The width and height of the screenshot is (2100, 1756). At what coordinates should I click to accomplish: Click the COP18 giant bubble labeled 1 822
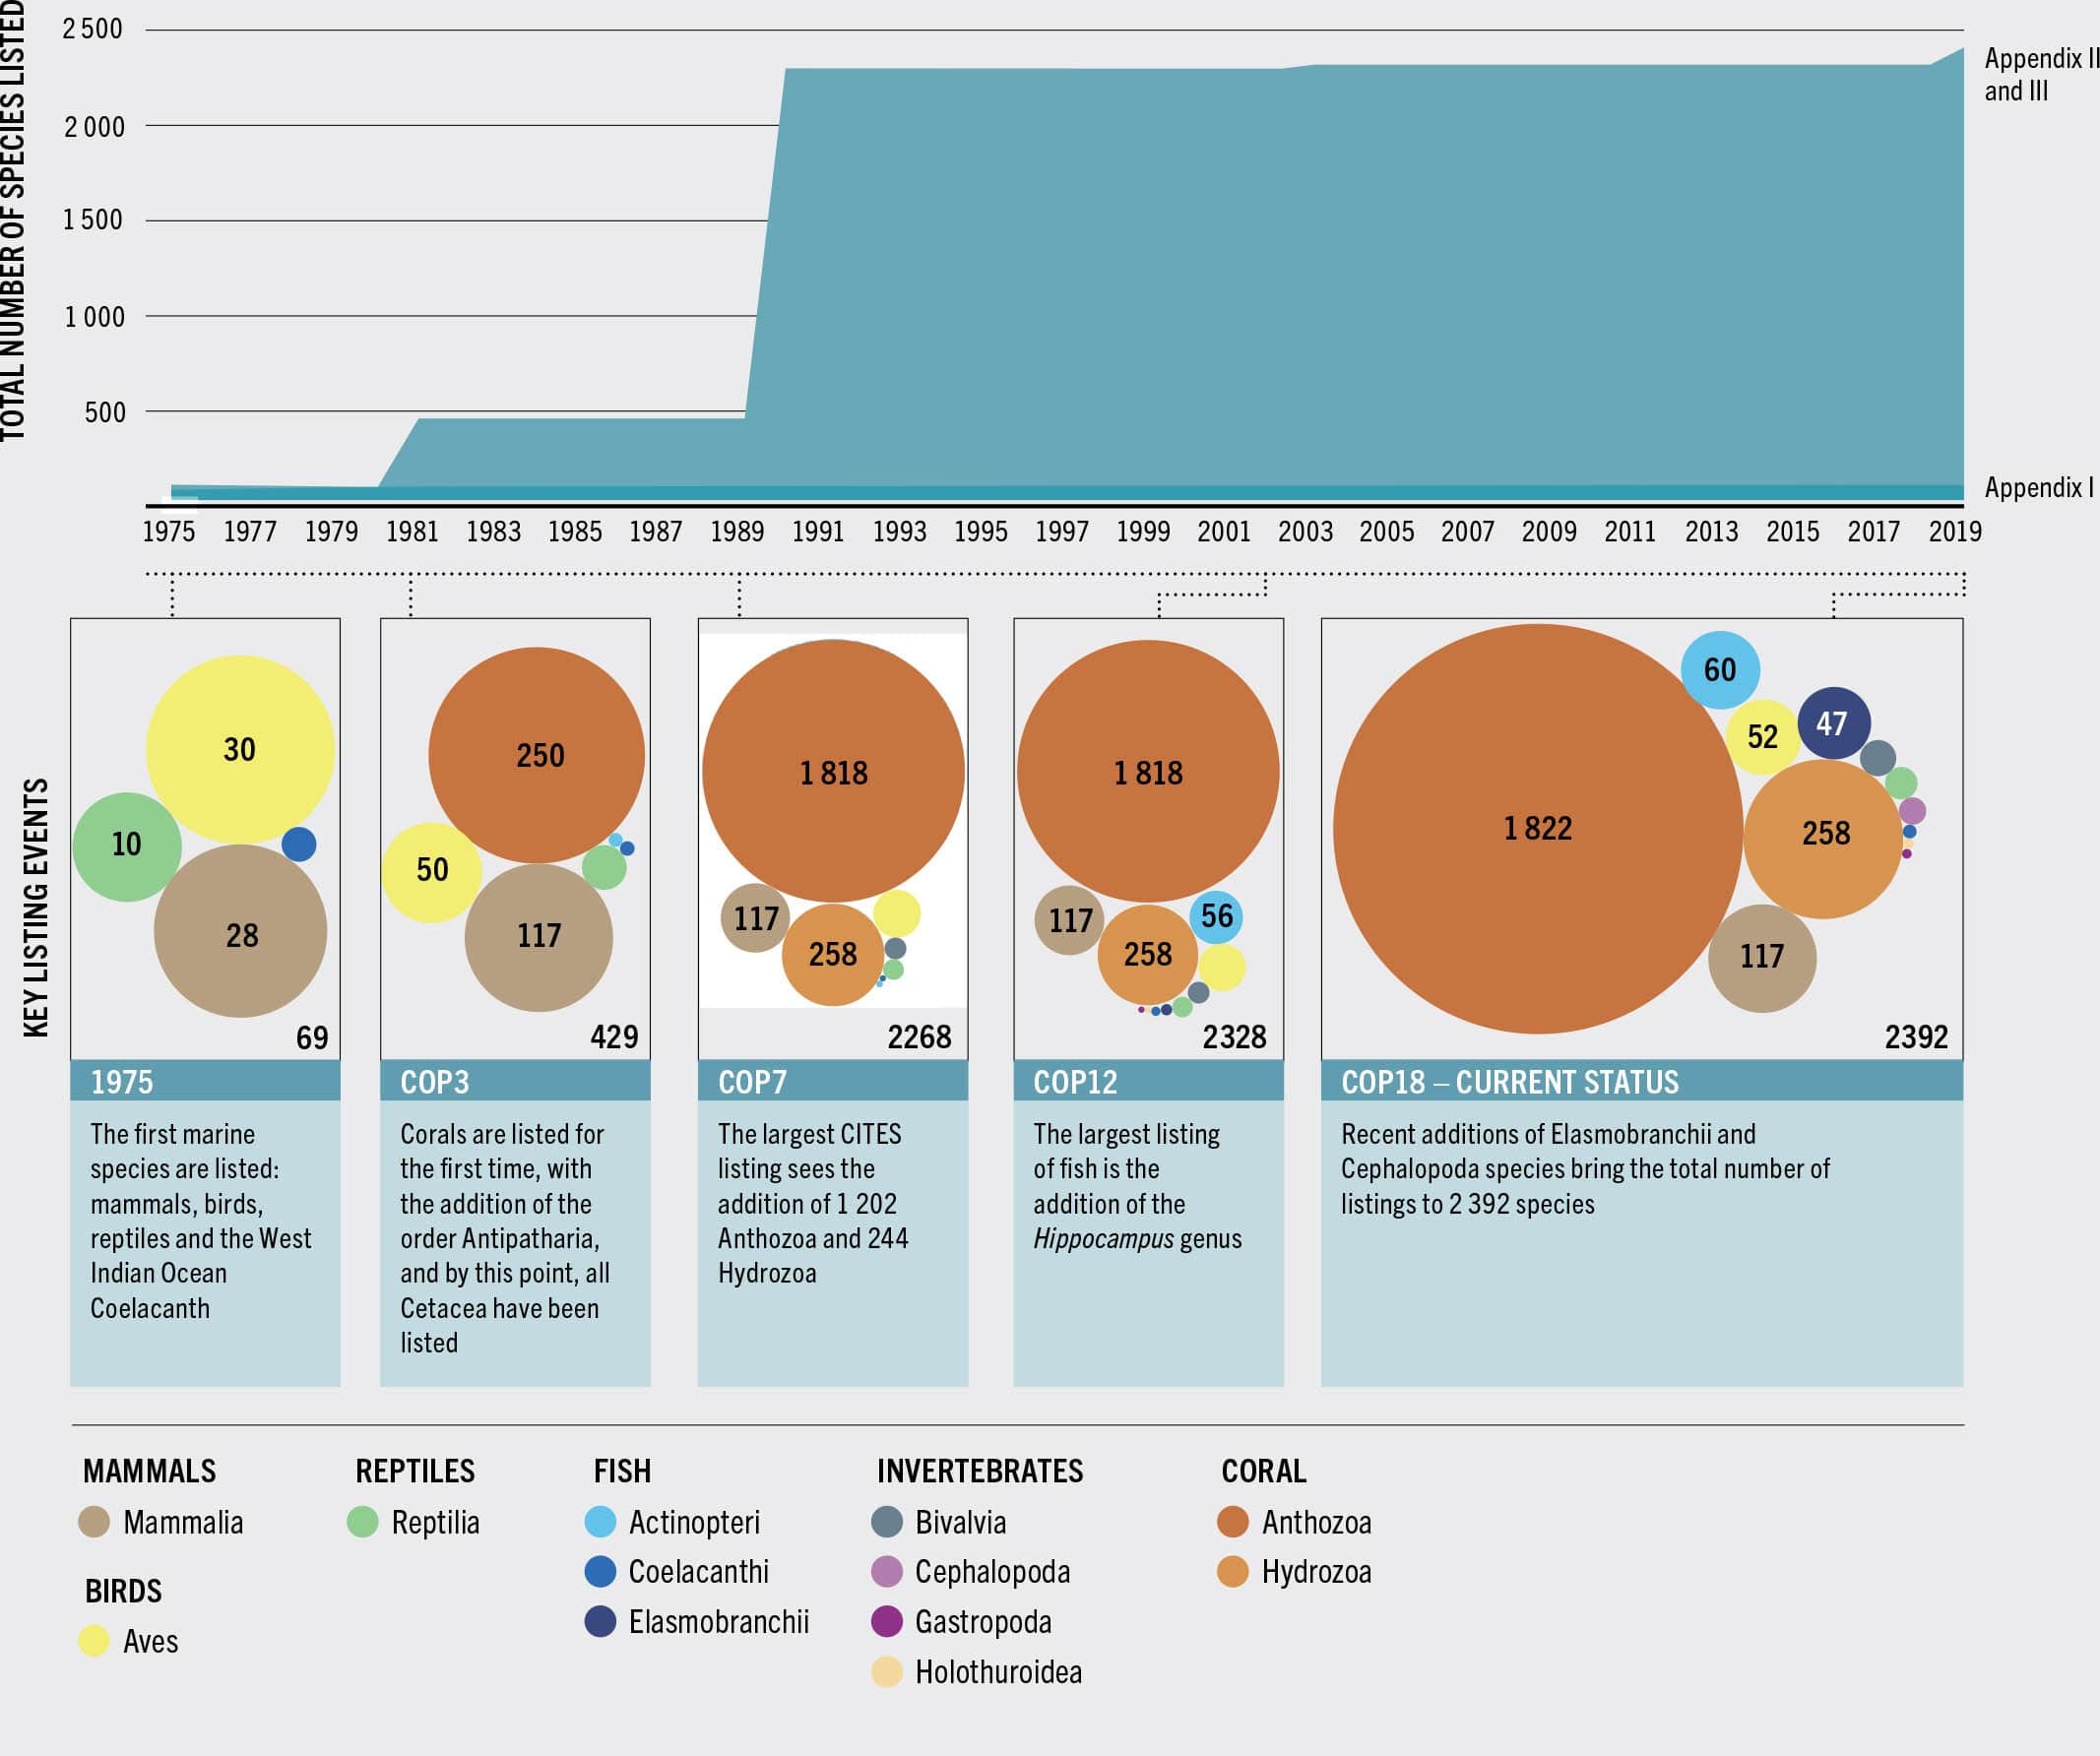(1538, 828)
